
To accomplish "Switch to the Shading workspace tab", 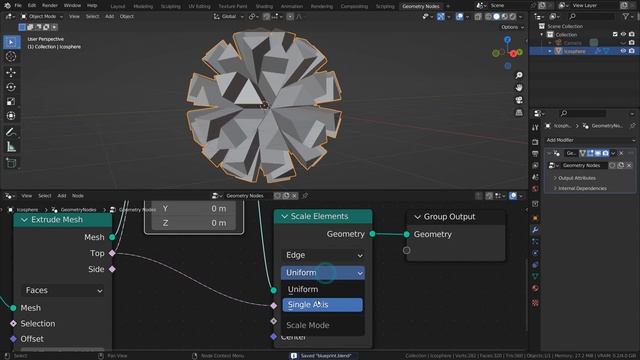I will [264, 6].
